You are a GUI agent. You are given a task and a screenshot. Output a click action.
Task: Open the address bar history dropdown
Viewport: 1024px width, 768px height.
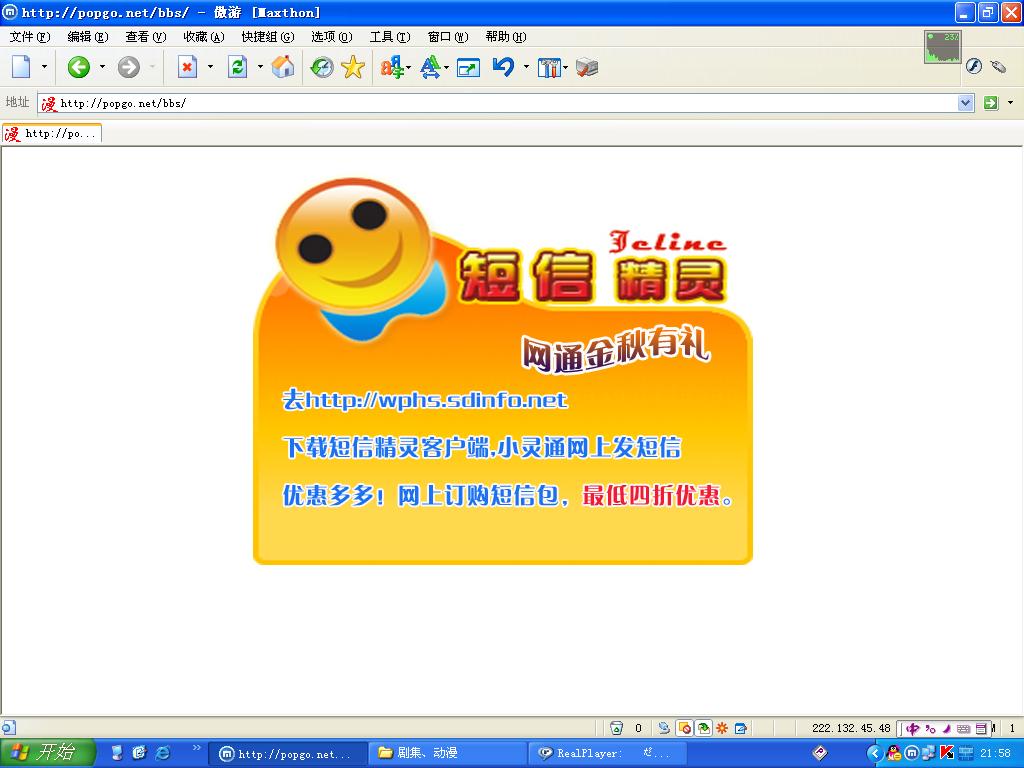966,103
